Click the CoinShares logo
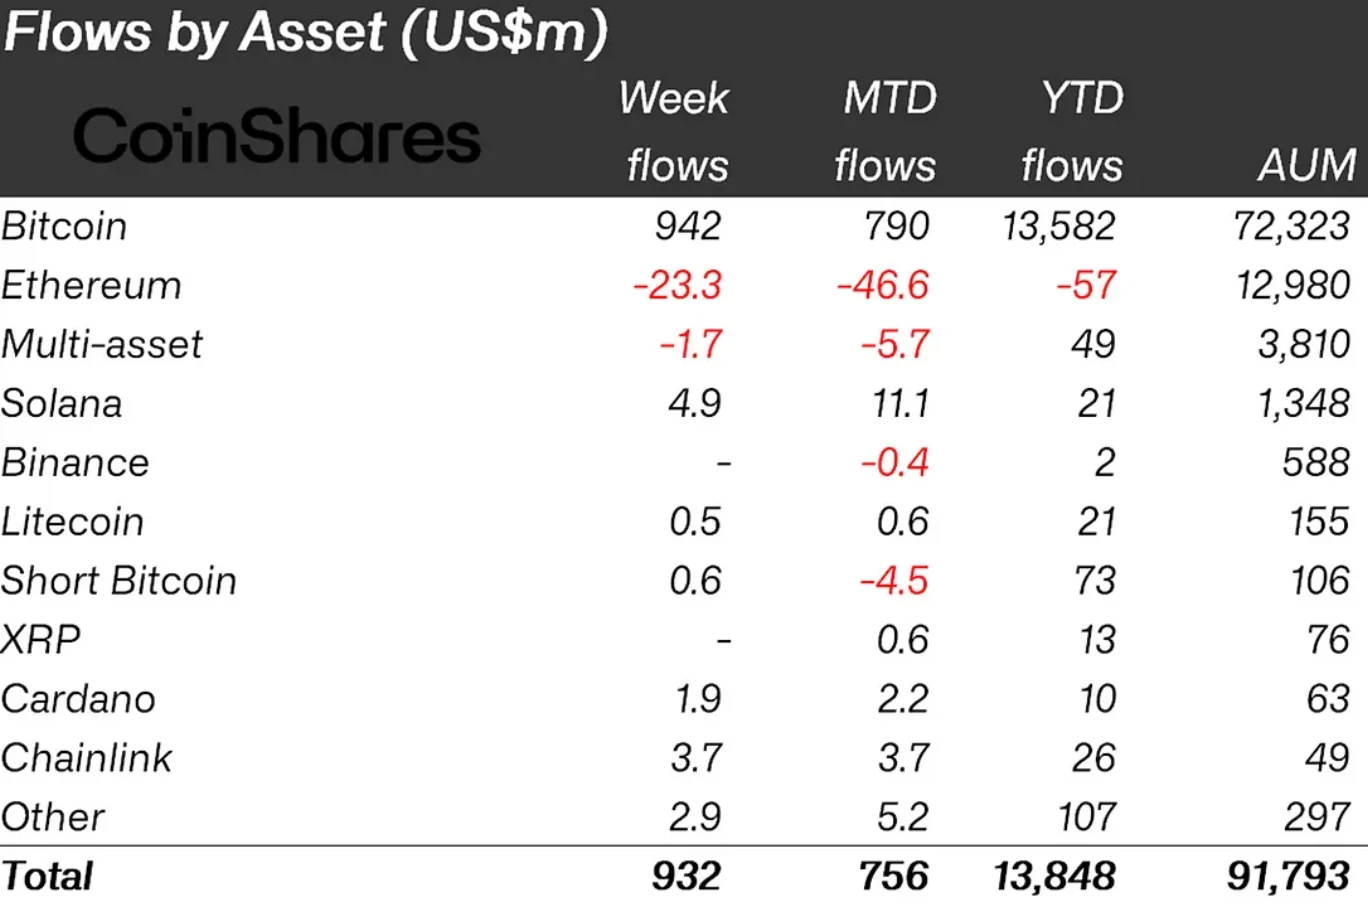1368x912 pixels. tap(277, 137)
